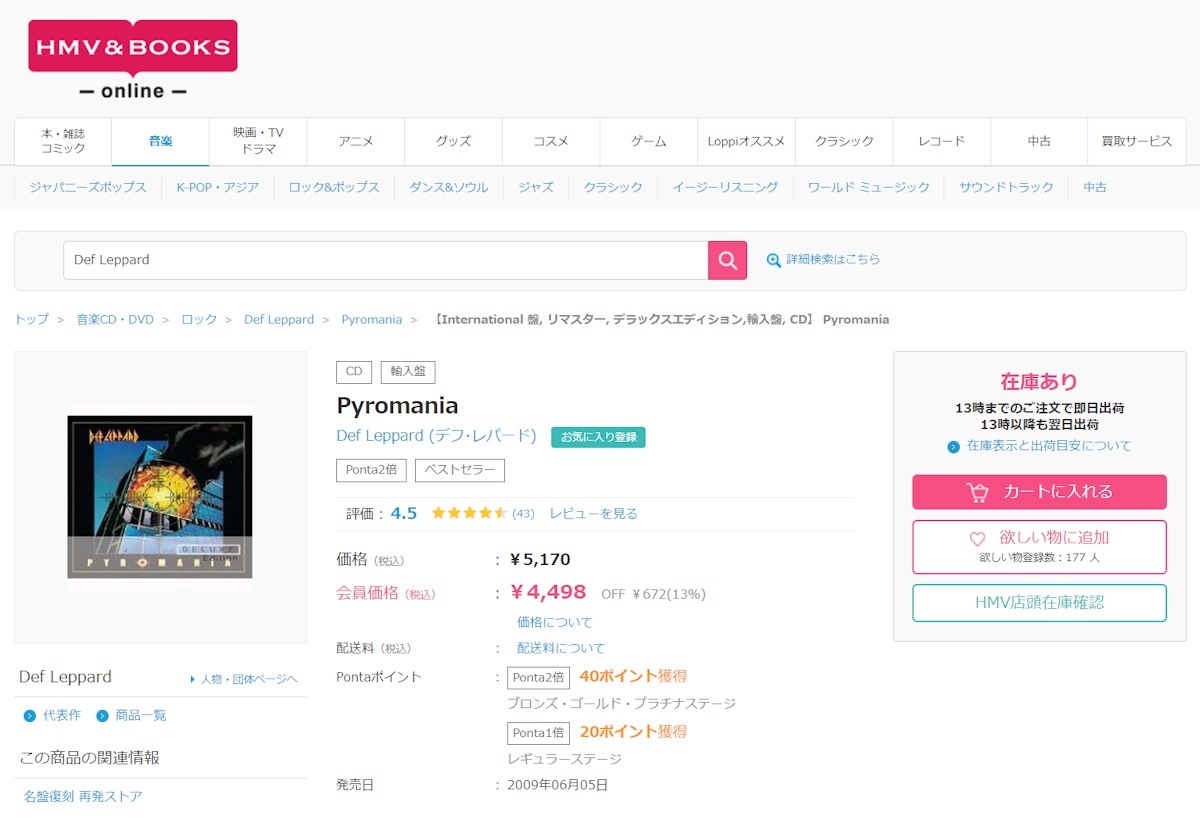This screenshot has height=820, width=1200.
Task: Open the ロック breadcrumb
Action: click(x=199, y=320)
